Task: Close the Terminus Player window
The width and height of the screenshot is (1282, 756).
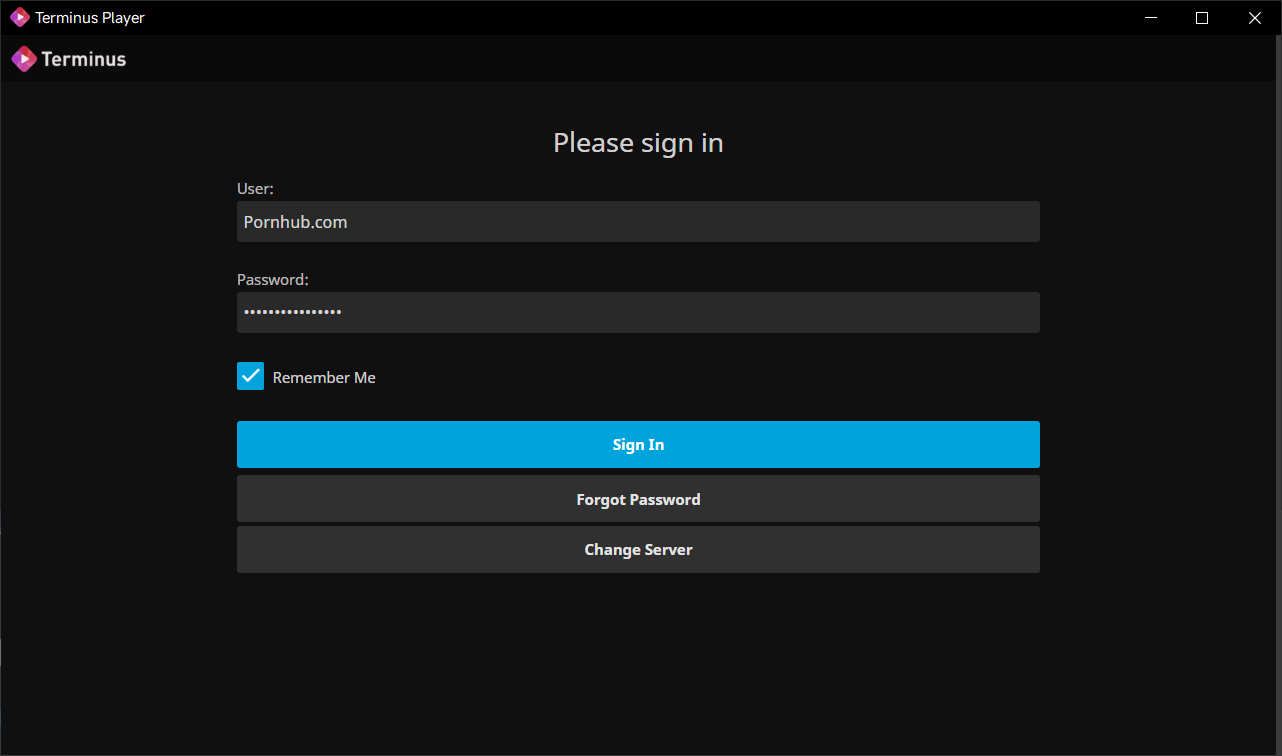Action: tap(1254, 17)
